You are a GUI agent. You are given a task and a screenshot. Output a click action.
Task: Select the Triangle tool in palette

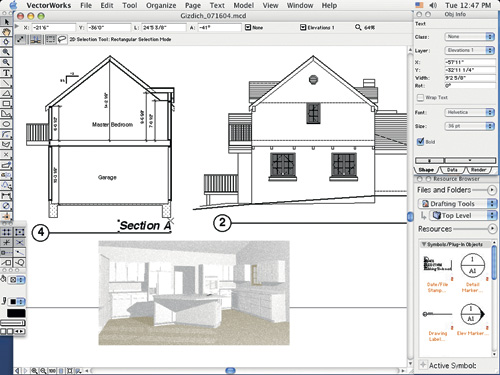tap(6, 93)
